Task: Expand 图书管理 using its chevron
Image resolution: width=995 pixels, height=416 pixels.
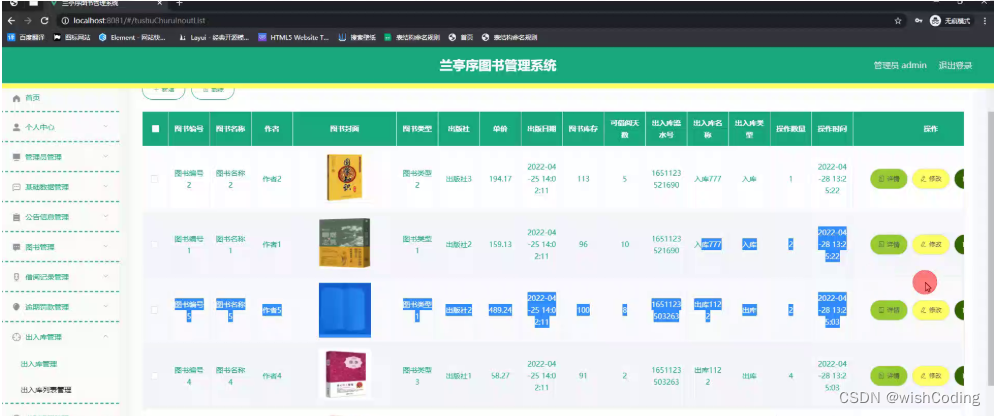Action: click(105, 247)
